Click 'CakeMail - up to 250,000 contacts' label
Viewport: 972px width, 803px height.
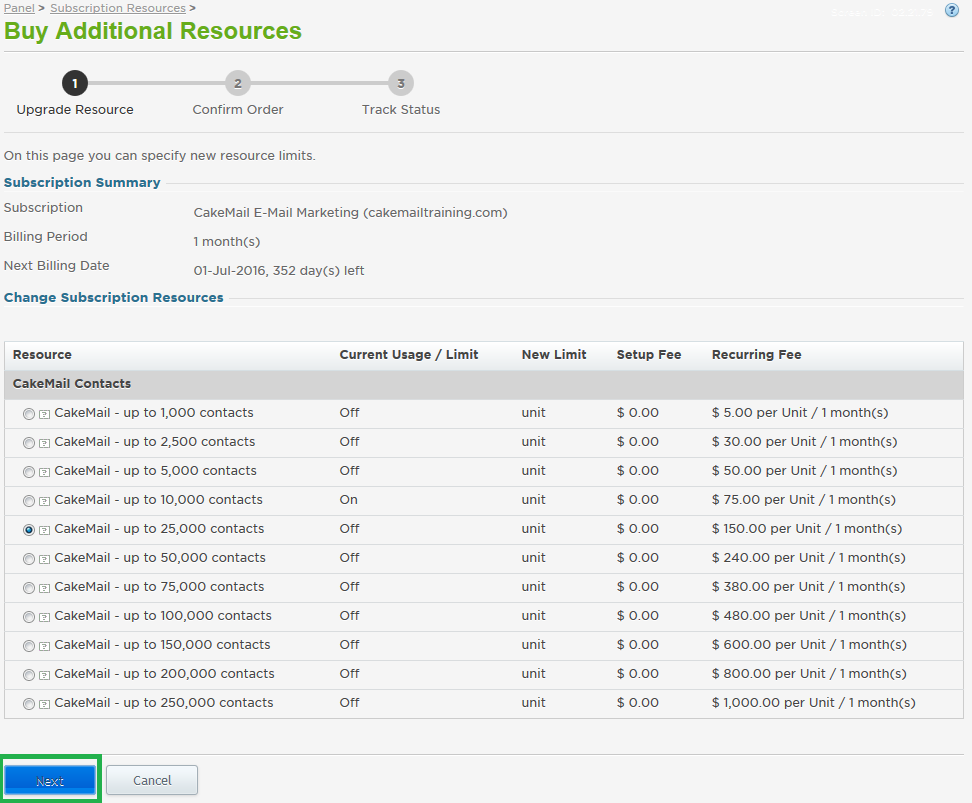pyautogui.click(x=164, y=703)
